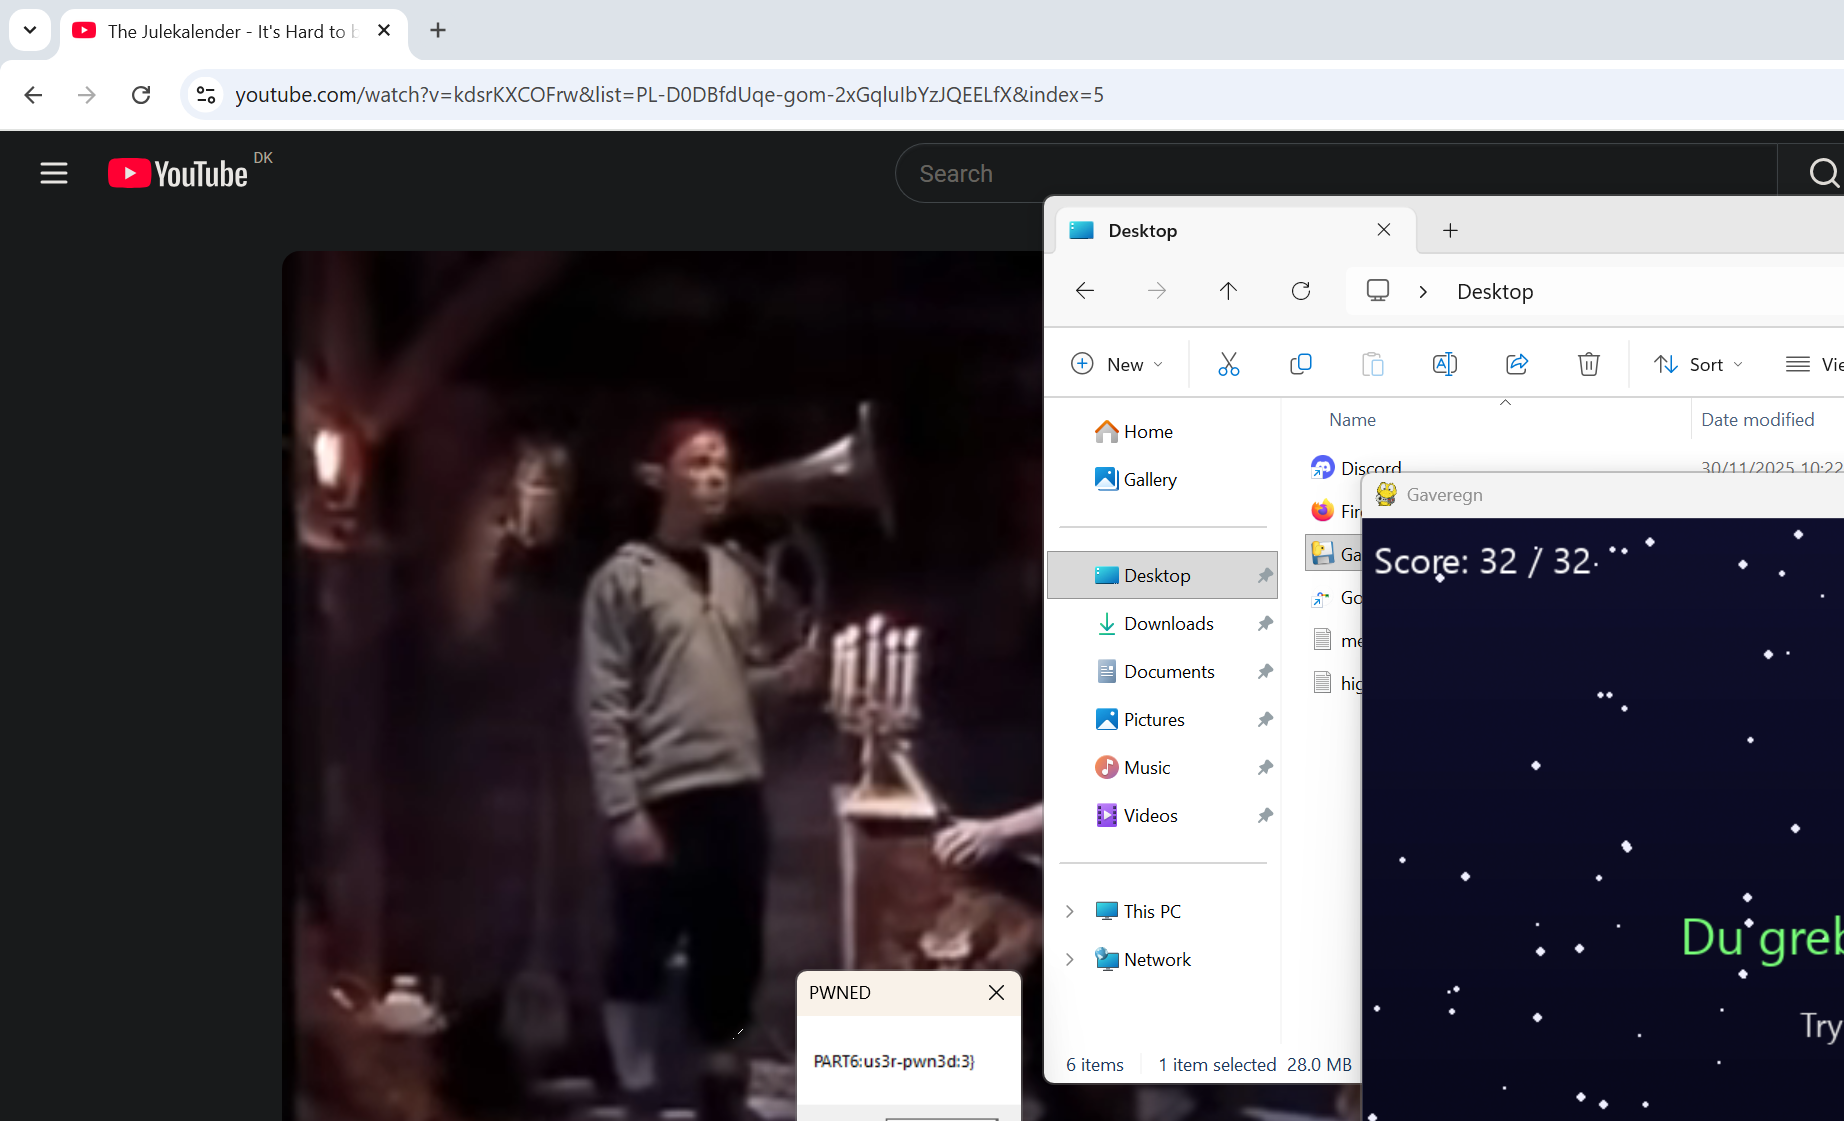
Task: Open the Sort options dropdown
Action: 1698,364
